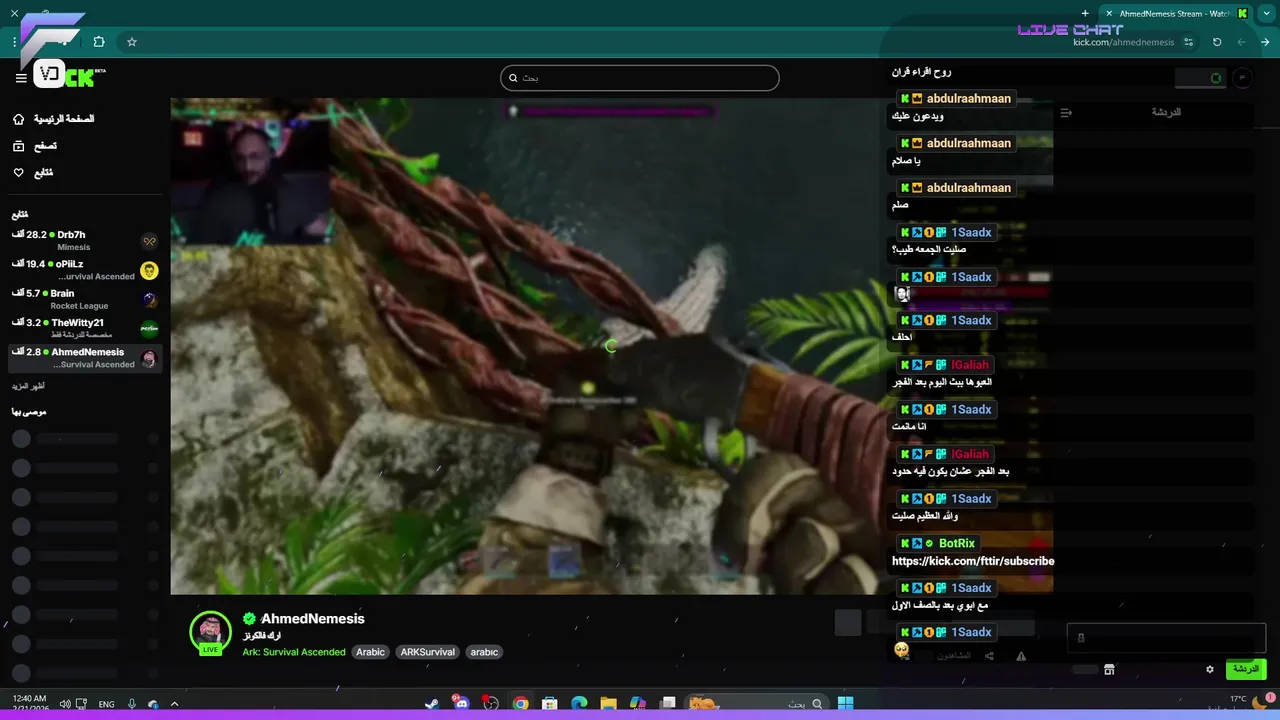Close the AhmedNemesis Stream tab
The width and height of the screenshot is (1280, 720).
coord(1108,13)
